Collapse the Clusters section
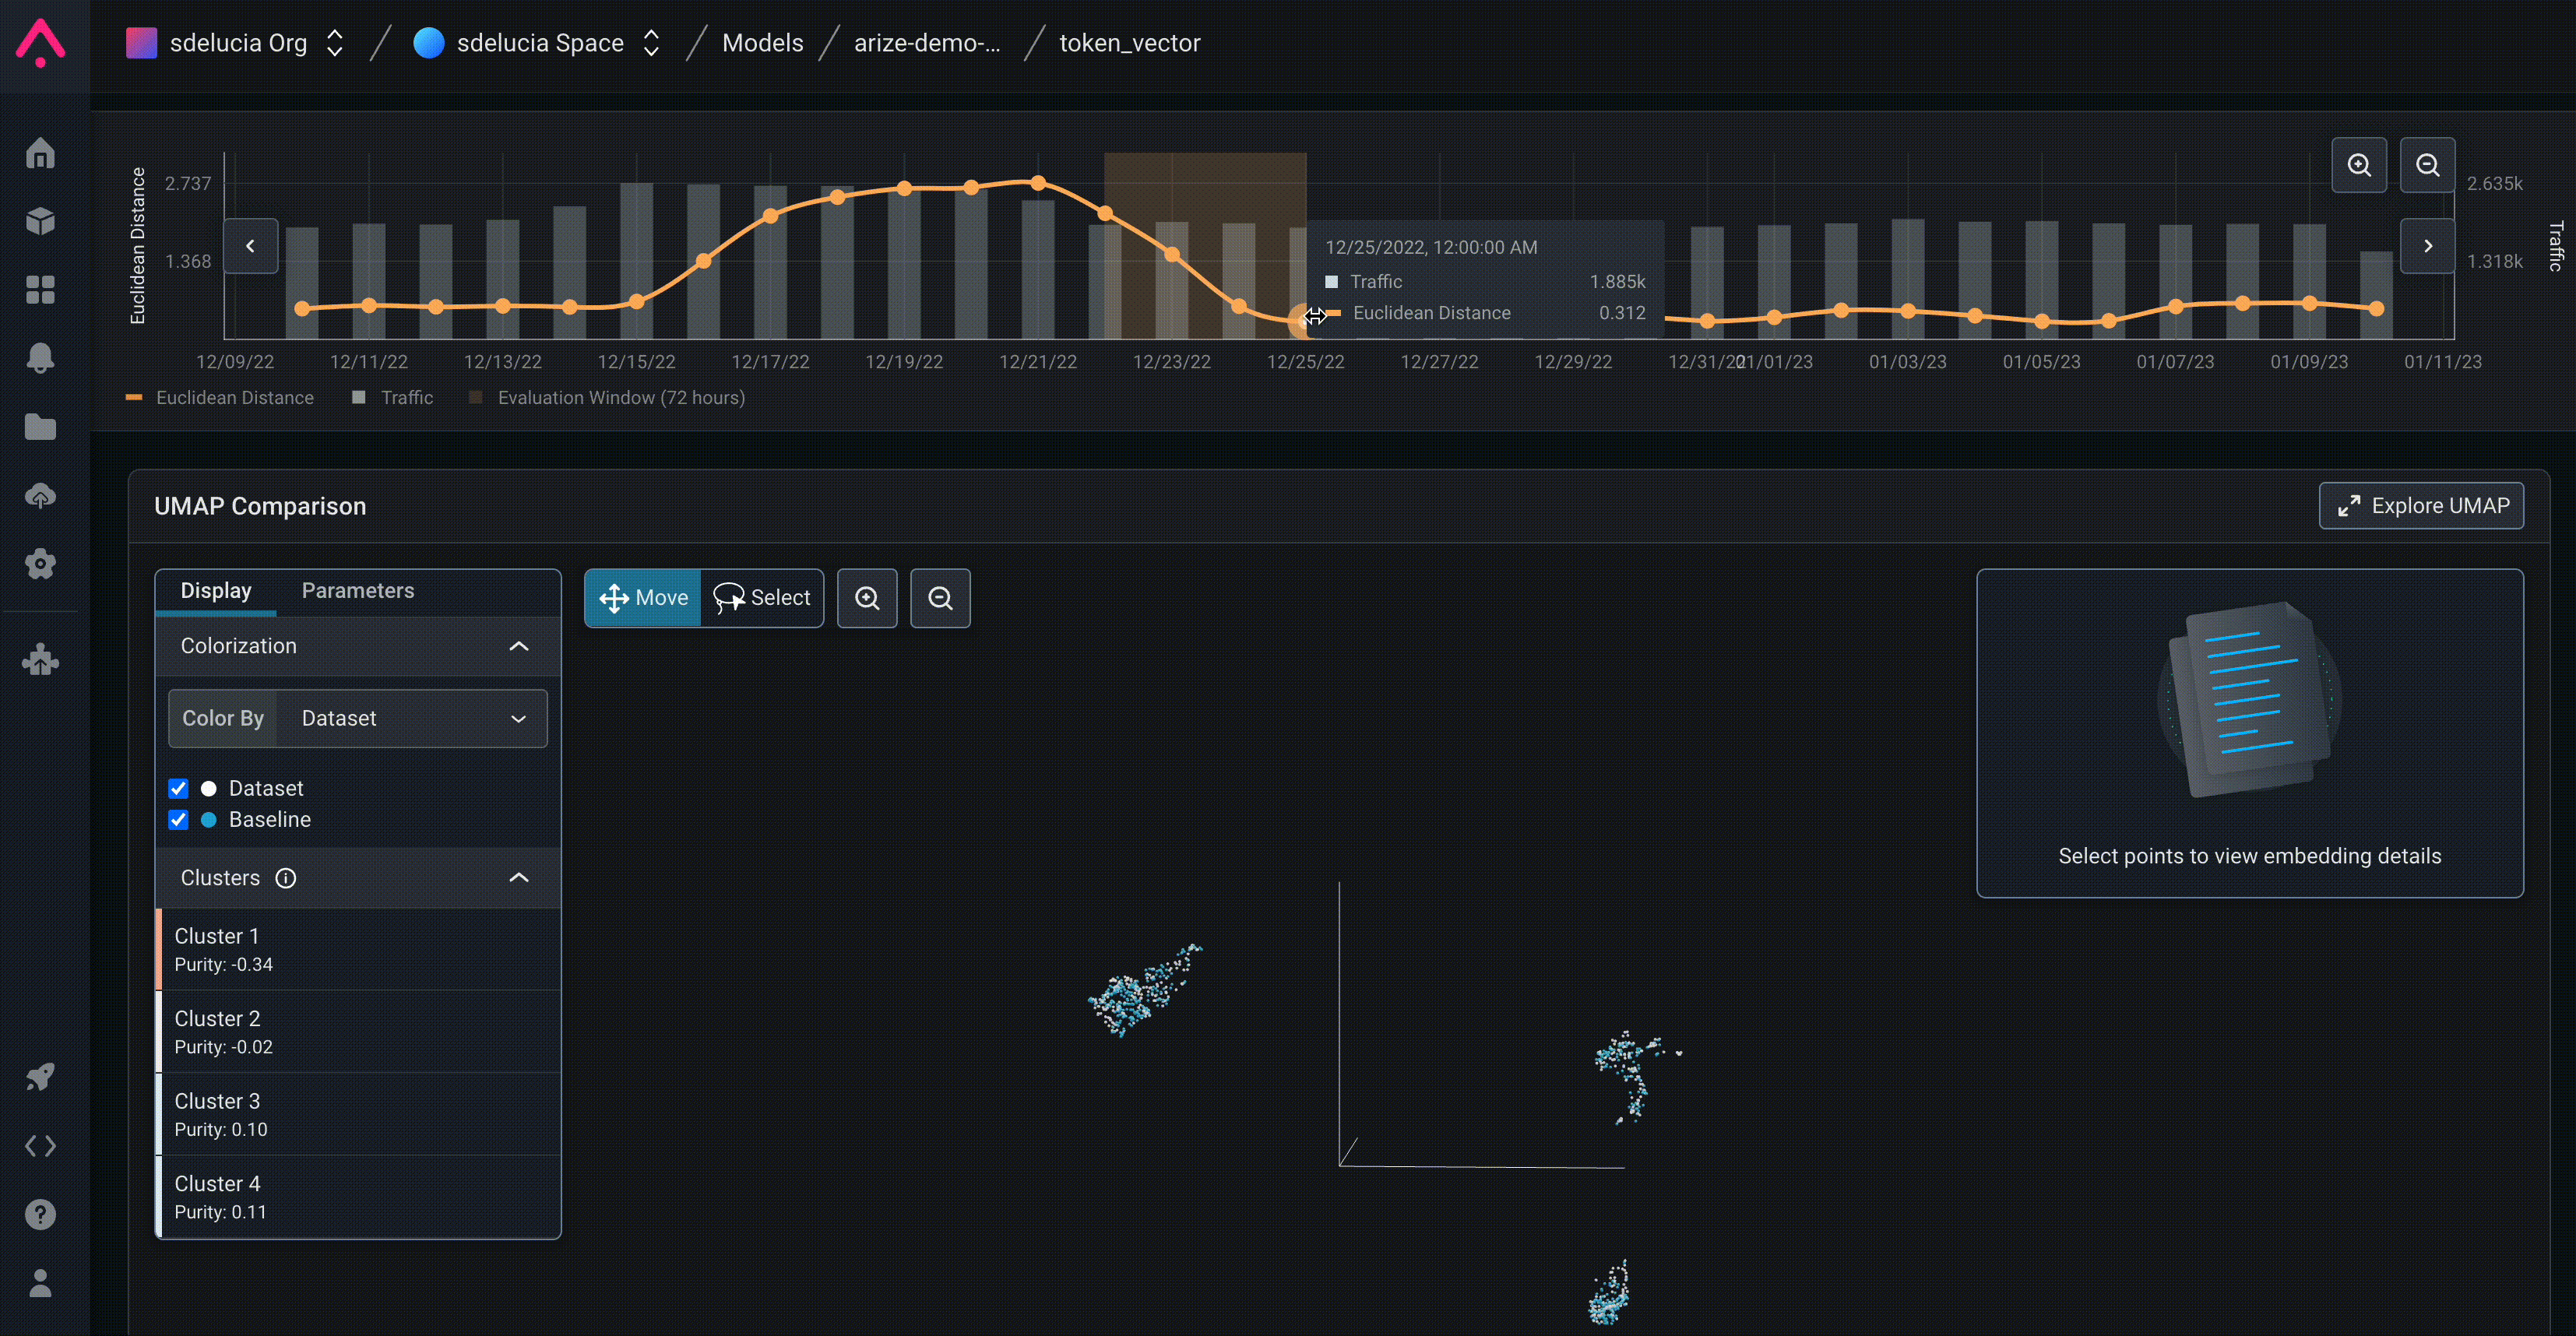 (518, 878)
